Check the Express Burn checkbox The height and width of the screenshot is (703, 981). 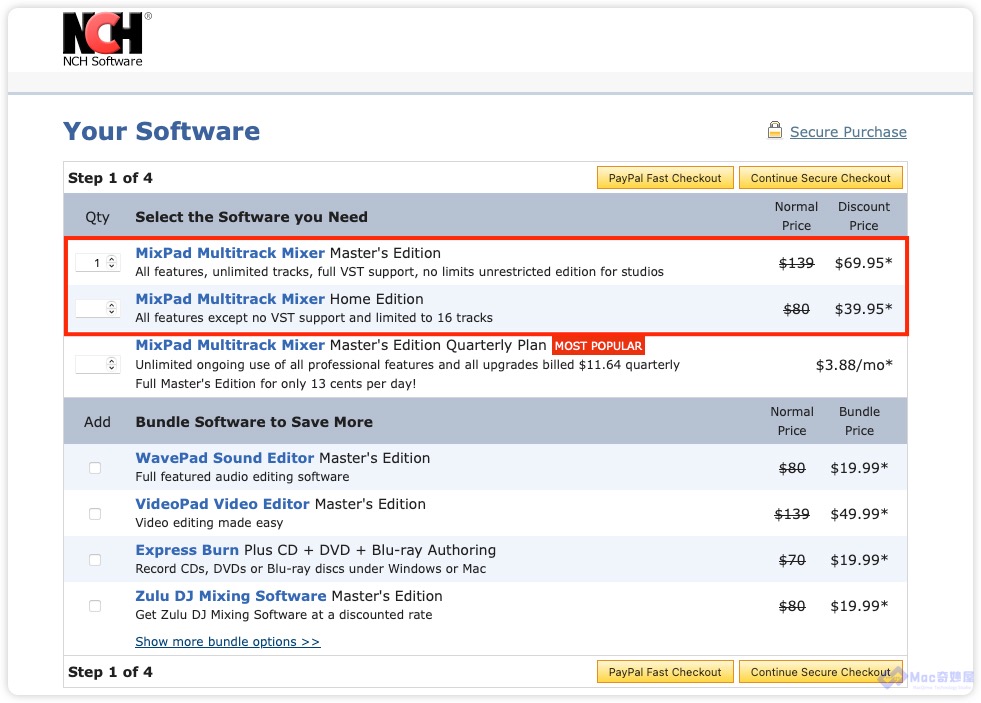95,560
